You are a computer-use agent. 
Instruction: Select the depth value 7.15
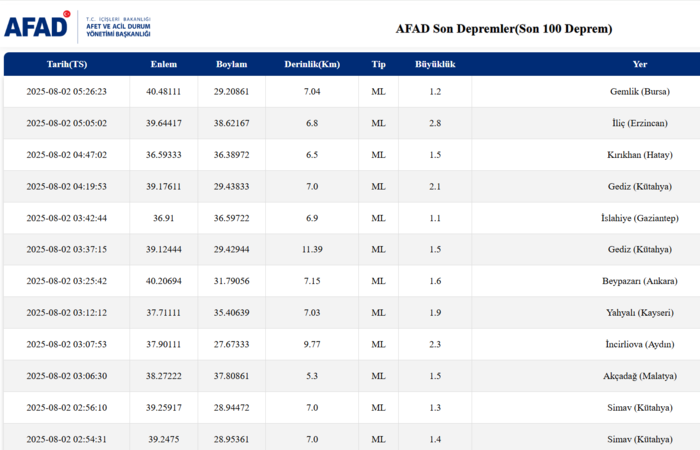click(312, 281)
